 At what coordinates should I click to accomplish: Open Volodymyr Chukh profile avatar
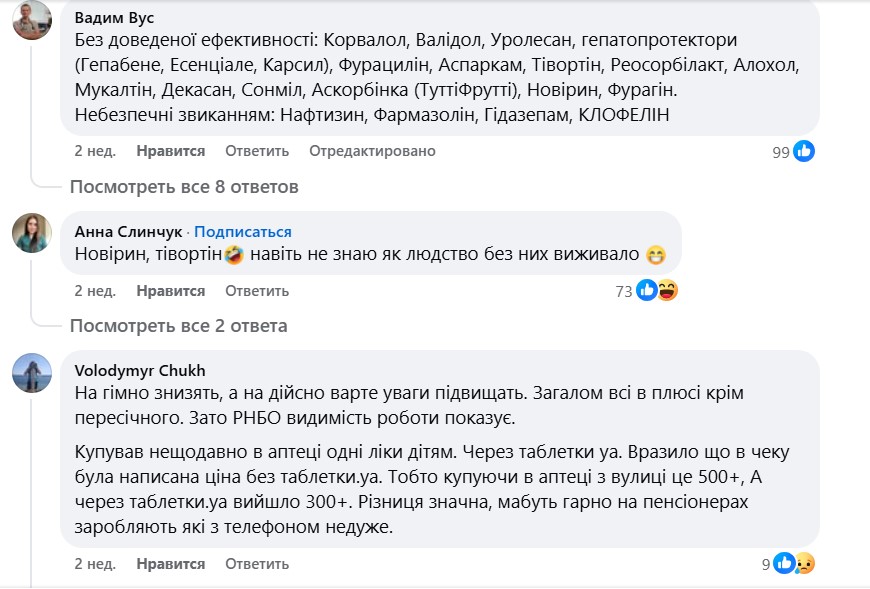(32, 373)
